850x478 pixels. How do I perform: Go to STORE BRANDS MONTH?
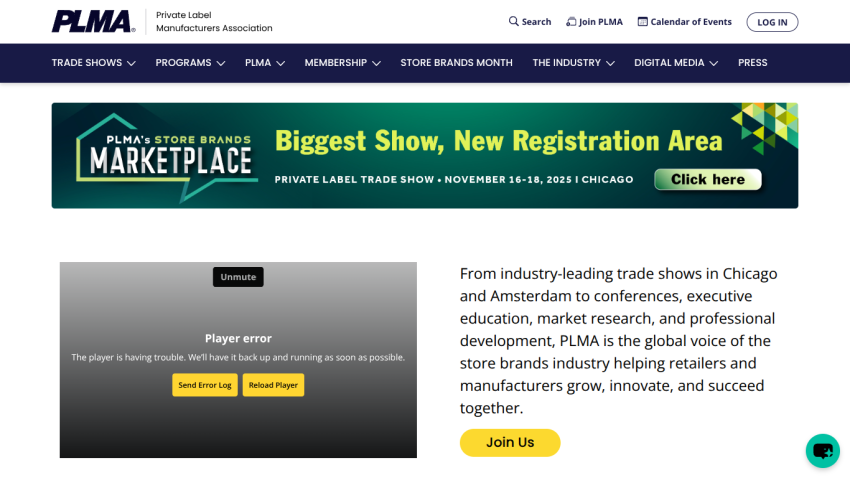click(456, 63)
